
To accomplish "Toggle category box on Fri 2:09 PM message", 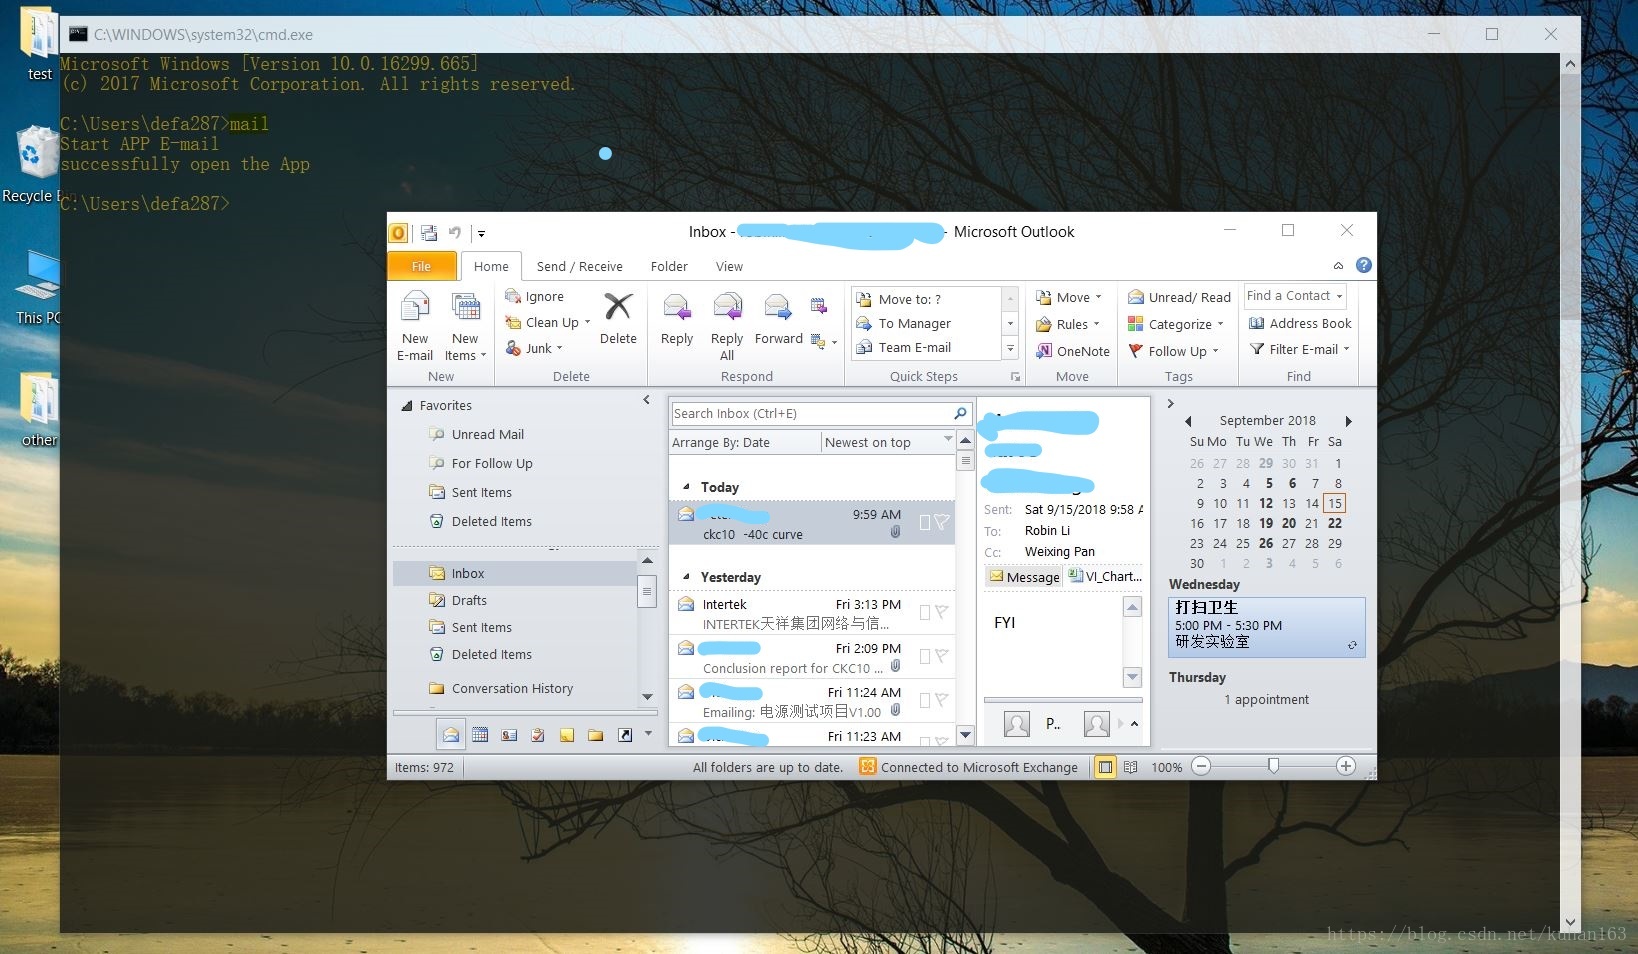I will pyautogui.click(x=925, y=656).
